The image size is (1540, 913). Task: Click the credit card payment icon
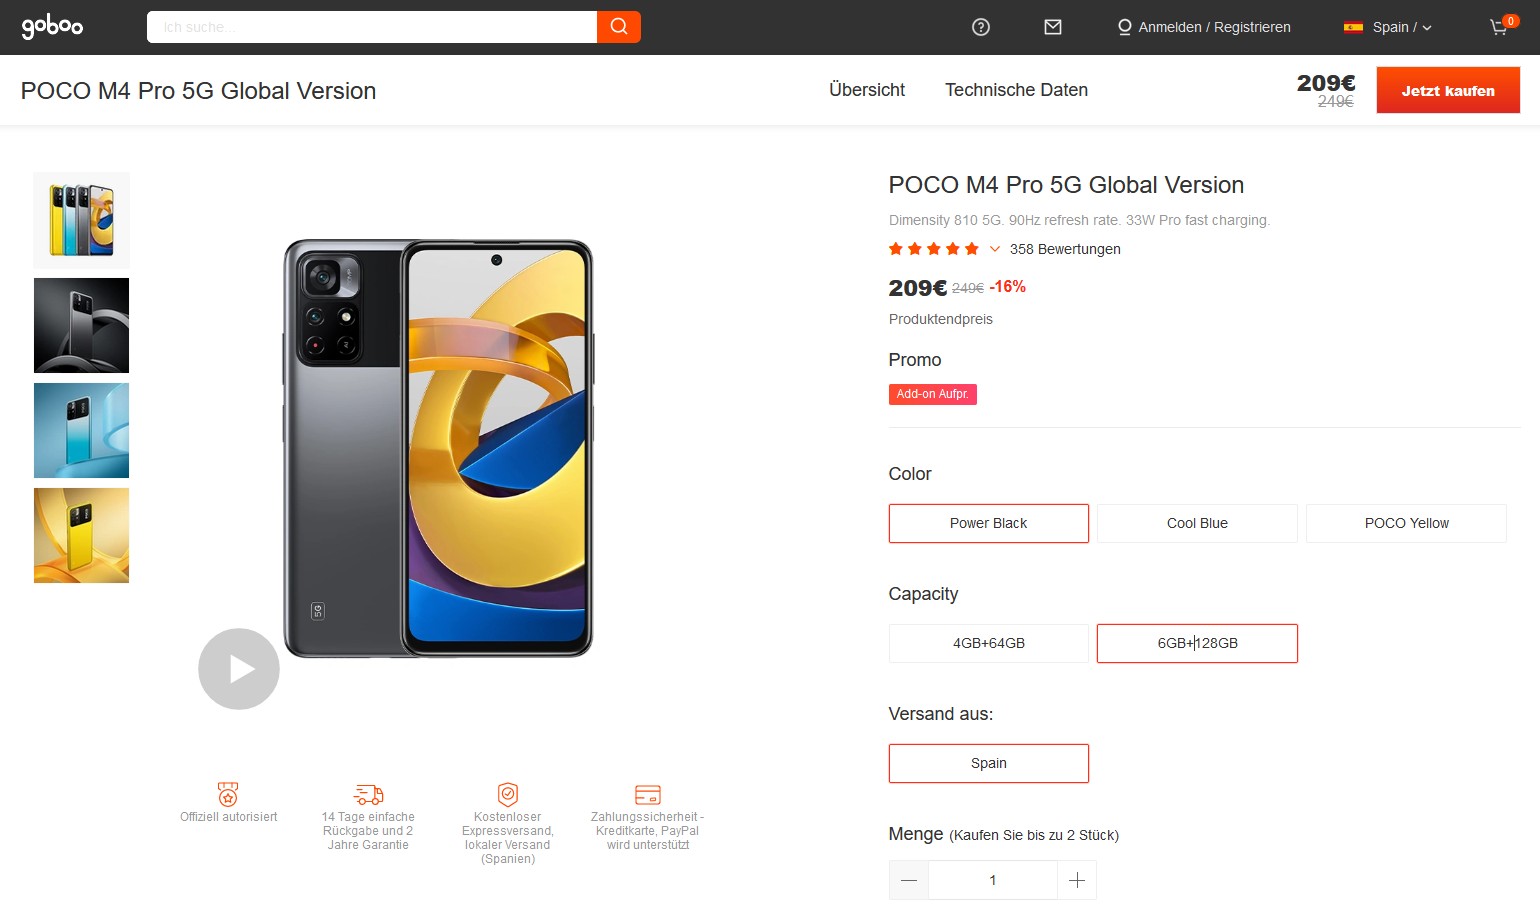648,794
